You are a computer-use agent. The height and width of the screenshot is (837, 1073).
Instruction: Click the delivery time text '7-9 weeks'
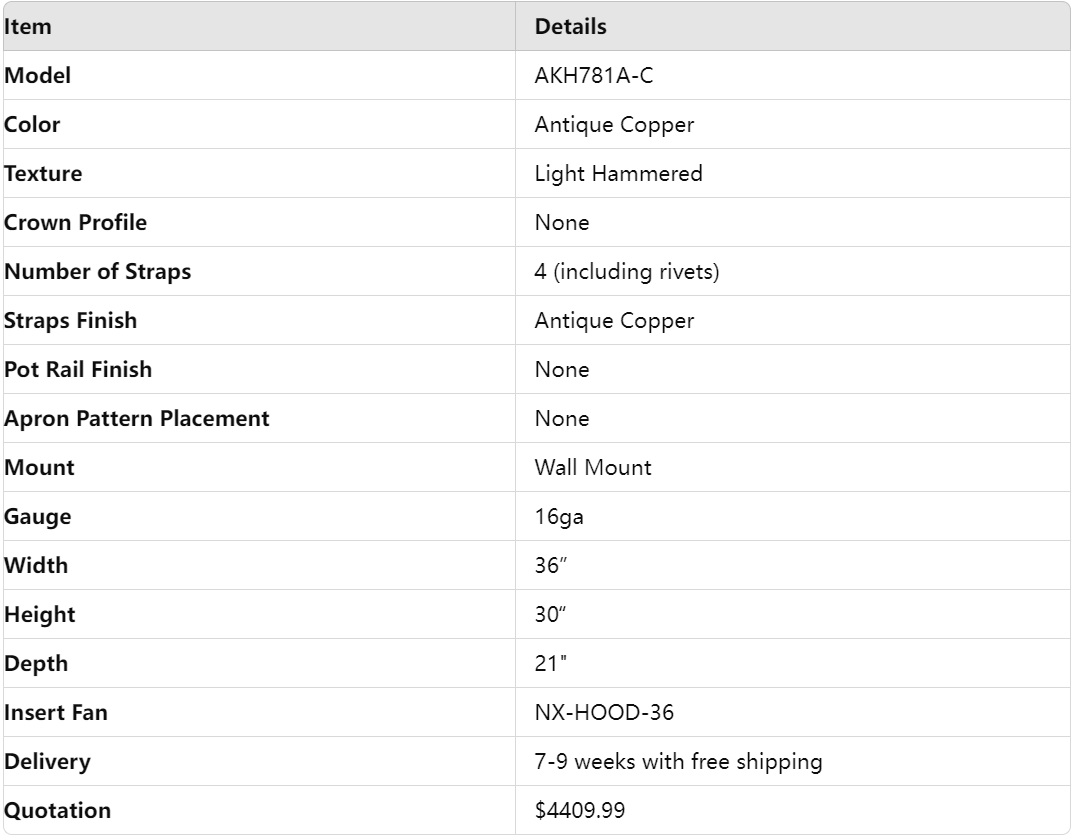click(x=580, y=762)
